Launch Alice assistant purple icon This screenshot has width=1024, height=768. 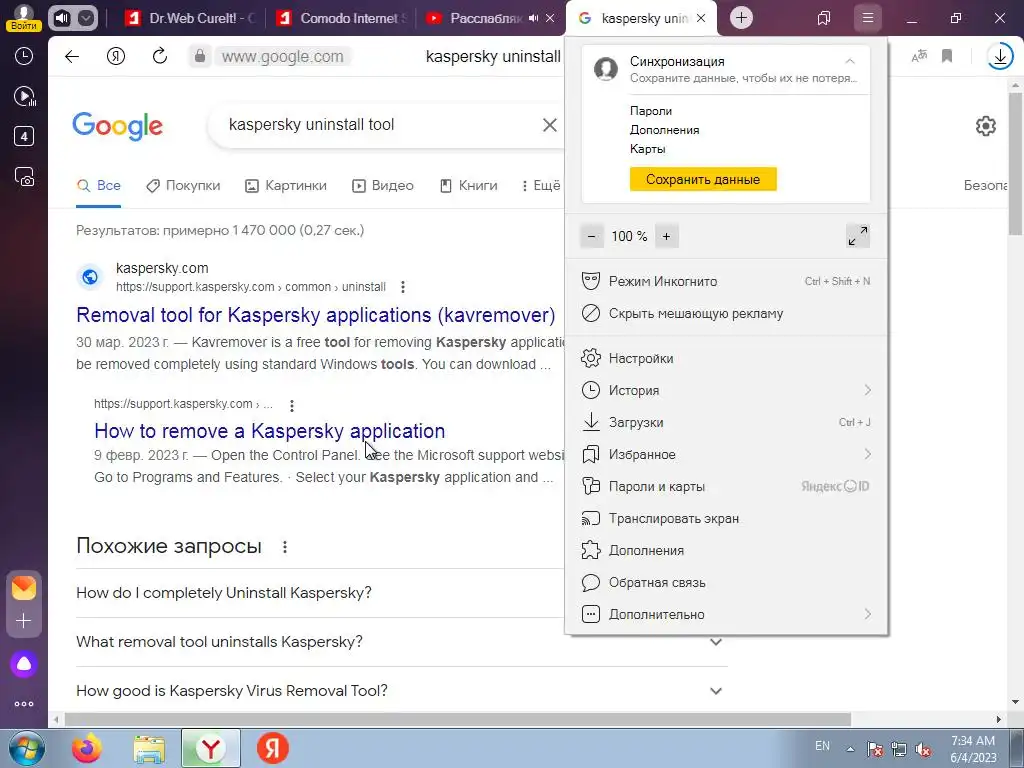[x=24, y=664]
